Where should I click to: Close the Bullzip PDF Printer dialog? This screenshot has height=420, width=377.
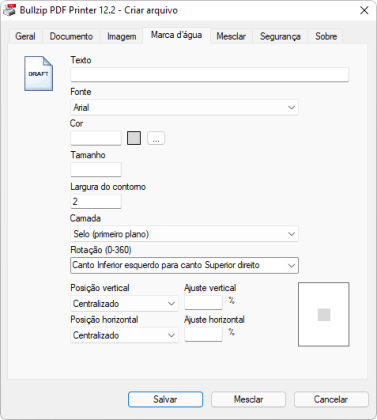tap(364, 10)
